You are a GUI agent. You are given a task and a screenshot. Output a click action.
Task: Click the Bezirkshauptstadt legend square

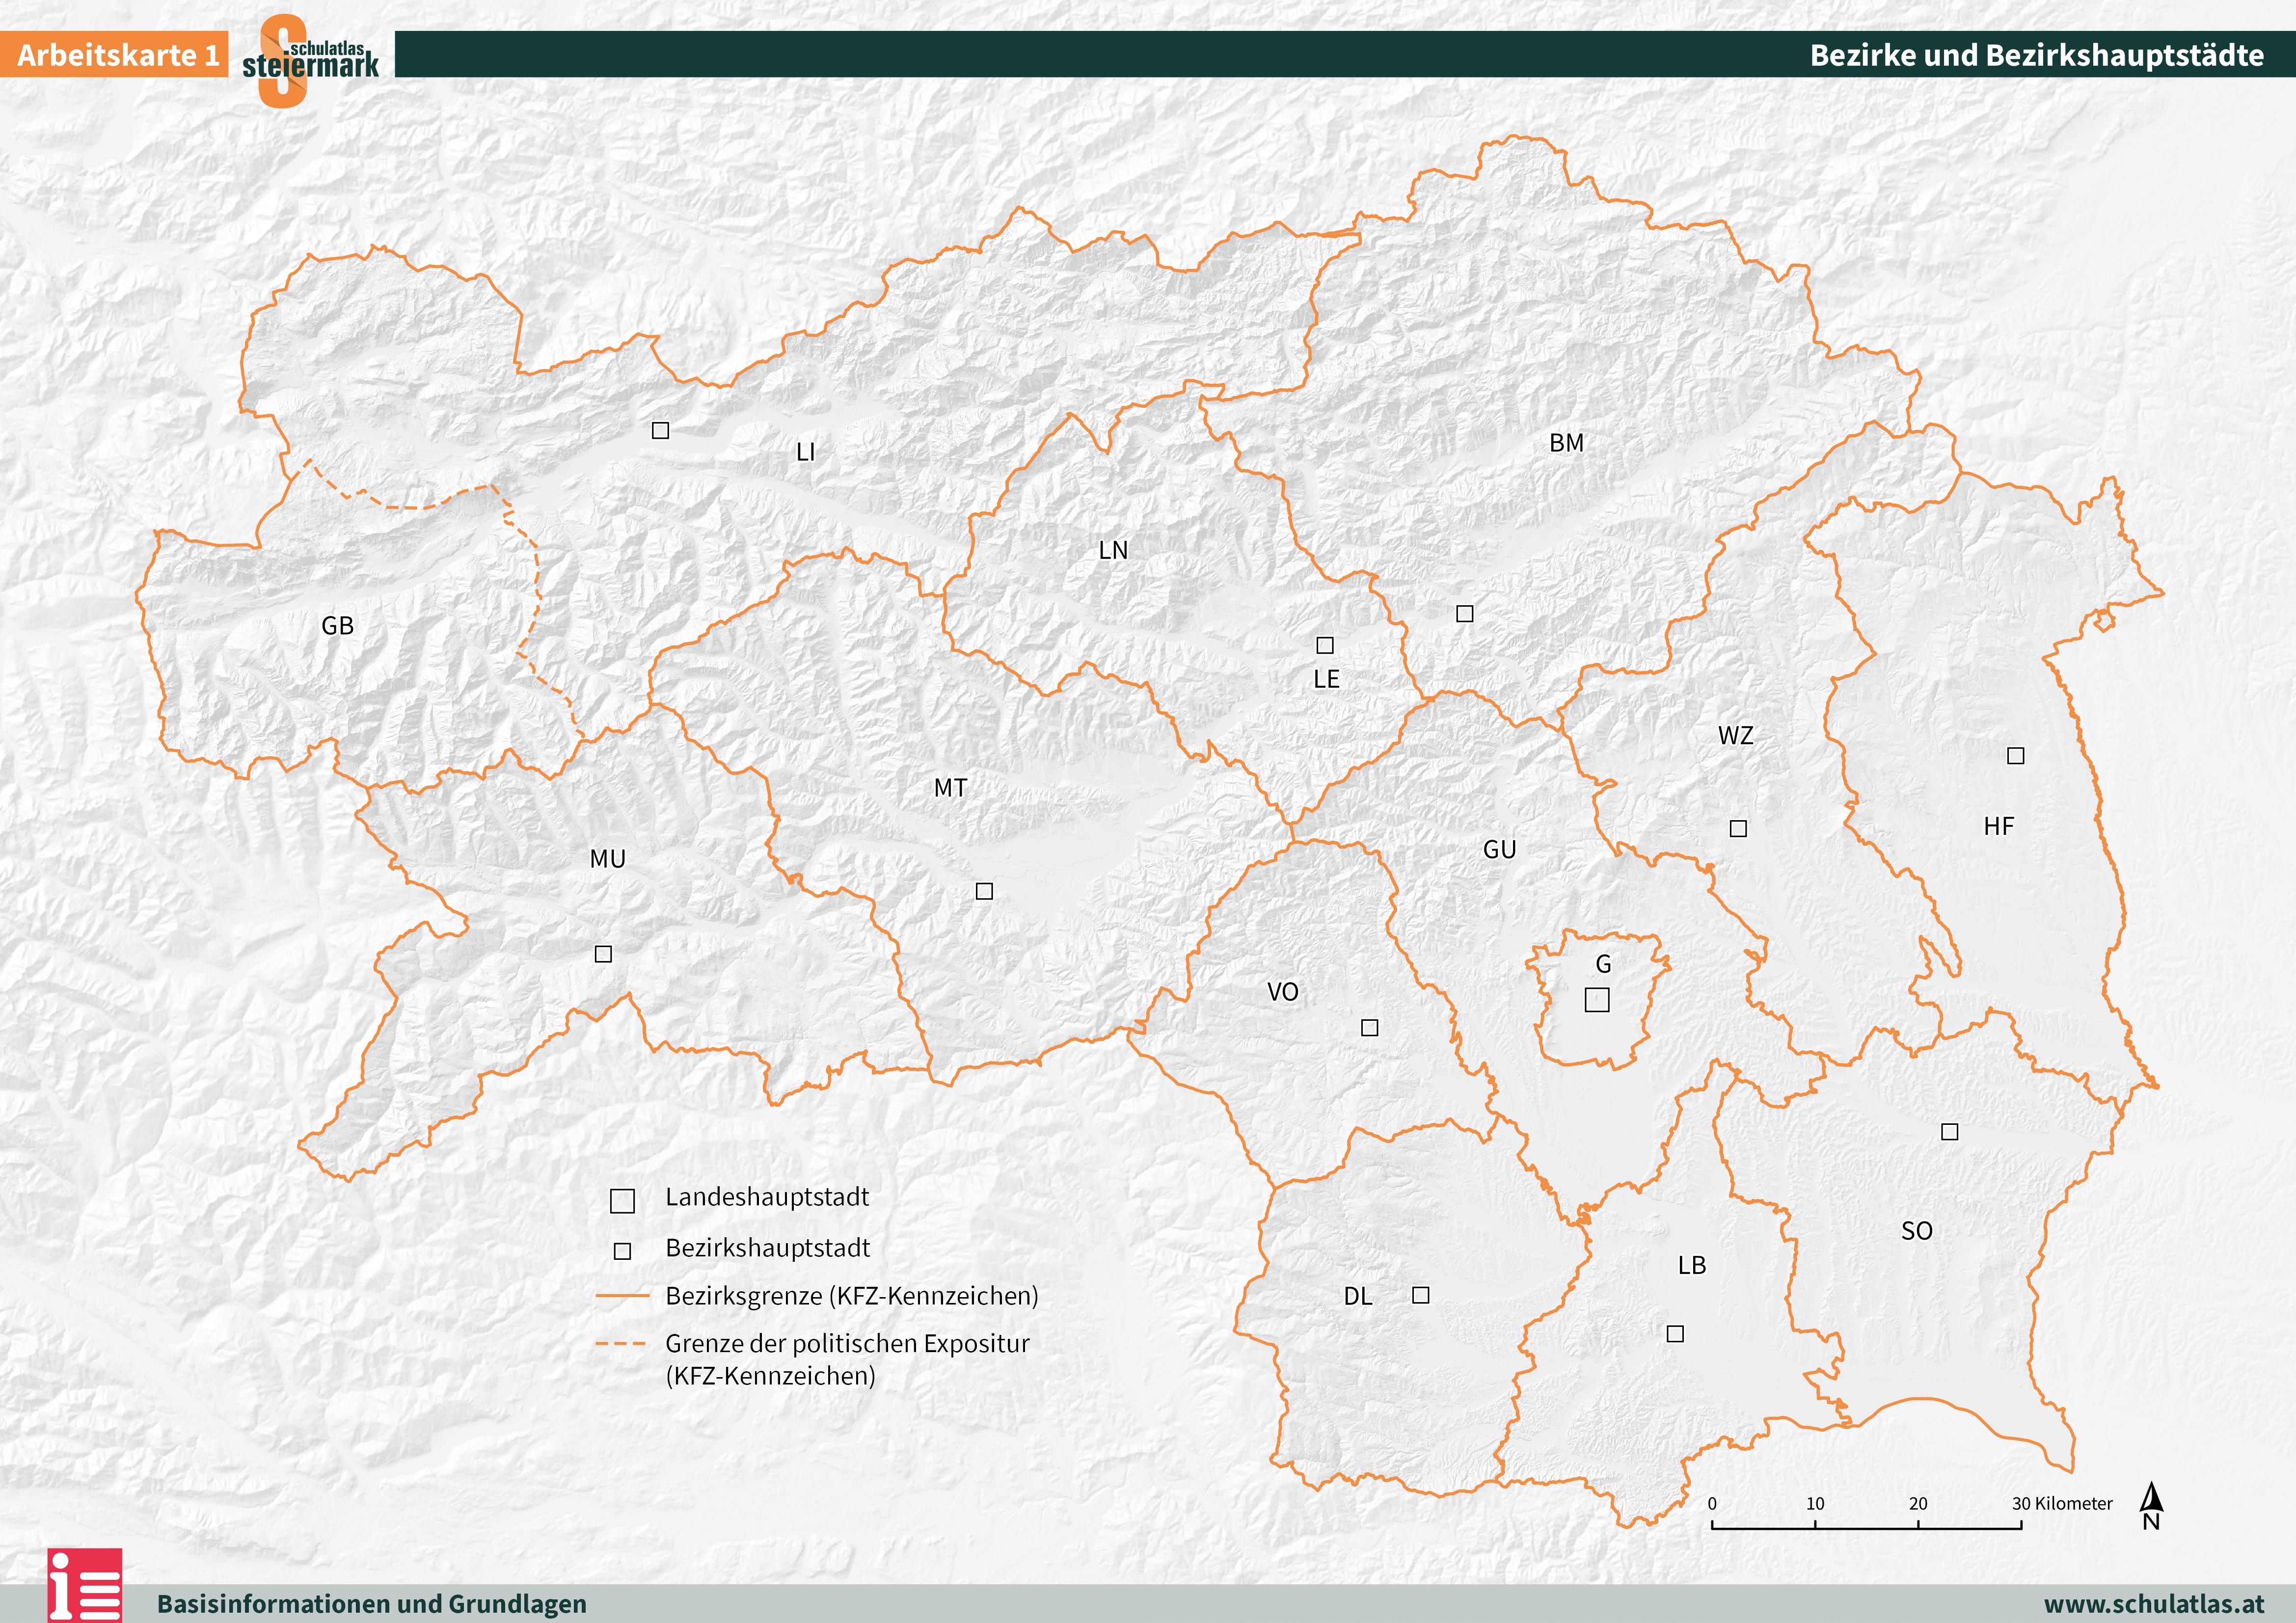point(622,1251)
